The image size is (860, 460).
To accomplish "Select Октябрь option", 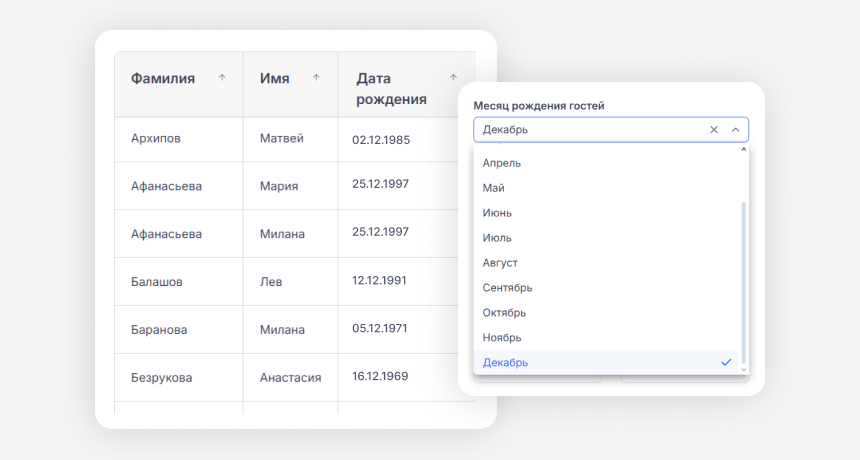I will pos(505,312).
